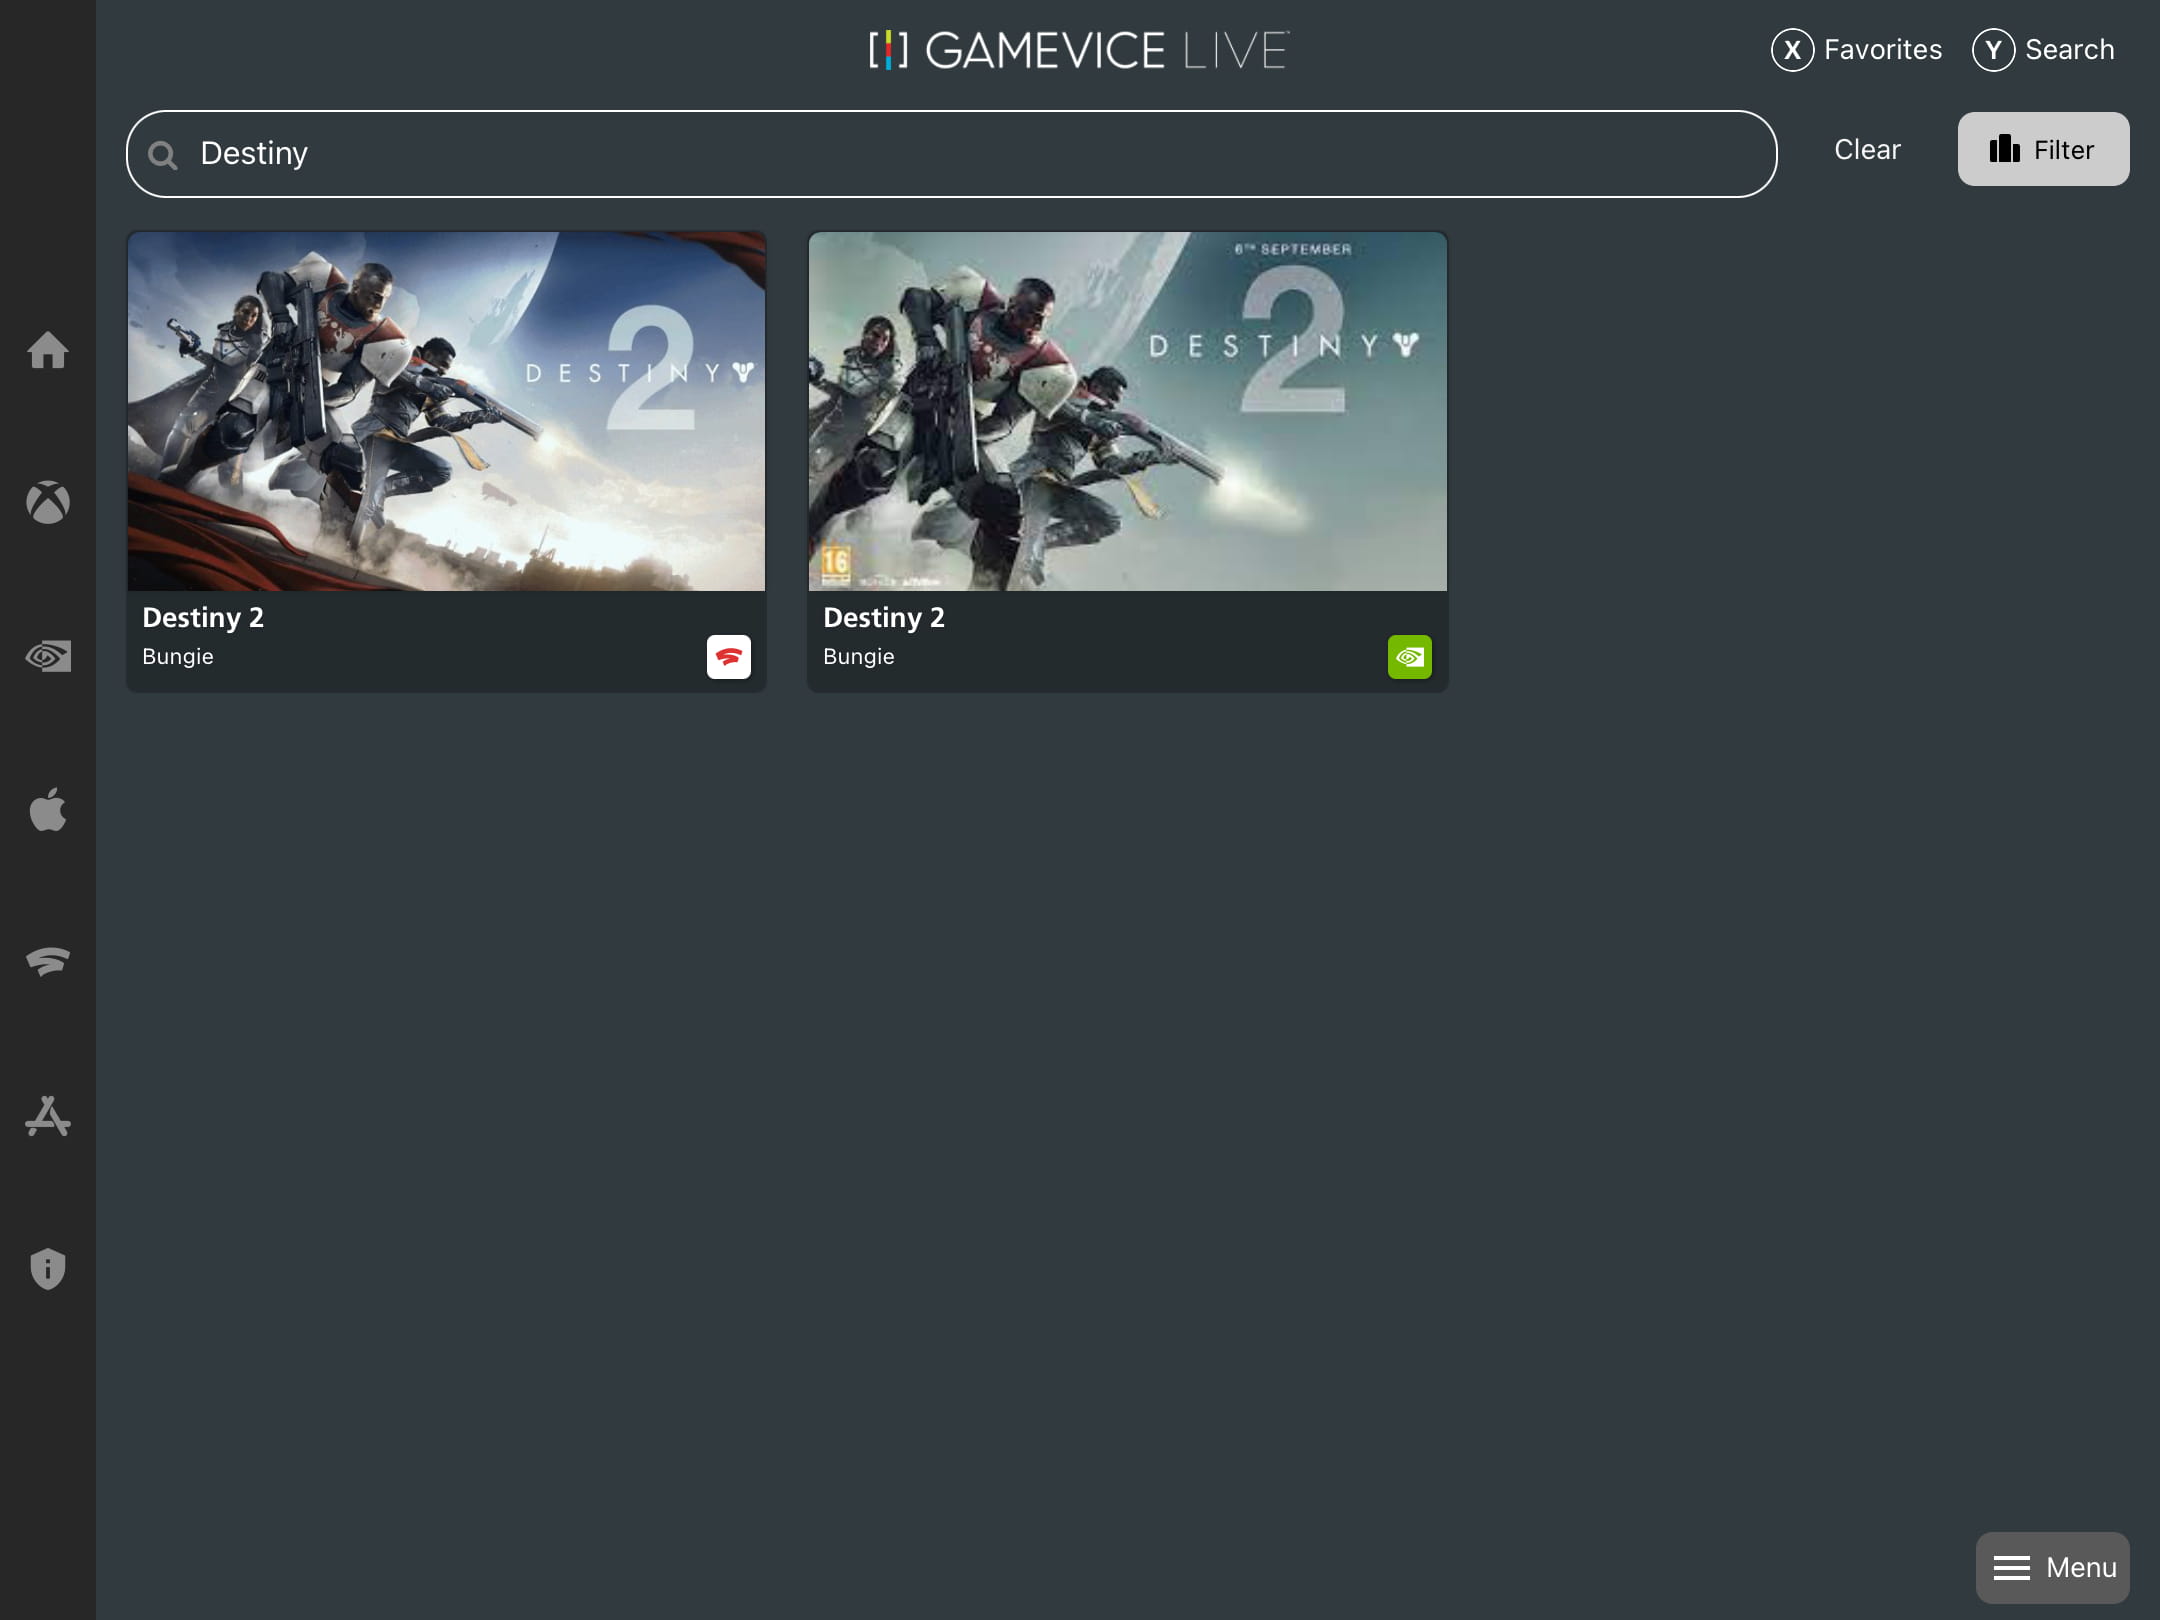The height and width of the screenshot is (1620, 2160).
Task: Open the privacy shield info icon
Action: (47, 1269)
